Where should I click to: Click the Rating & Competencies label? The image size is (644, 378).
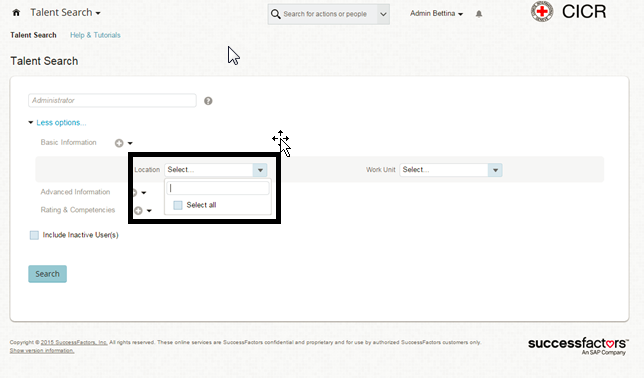78,210
